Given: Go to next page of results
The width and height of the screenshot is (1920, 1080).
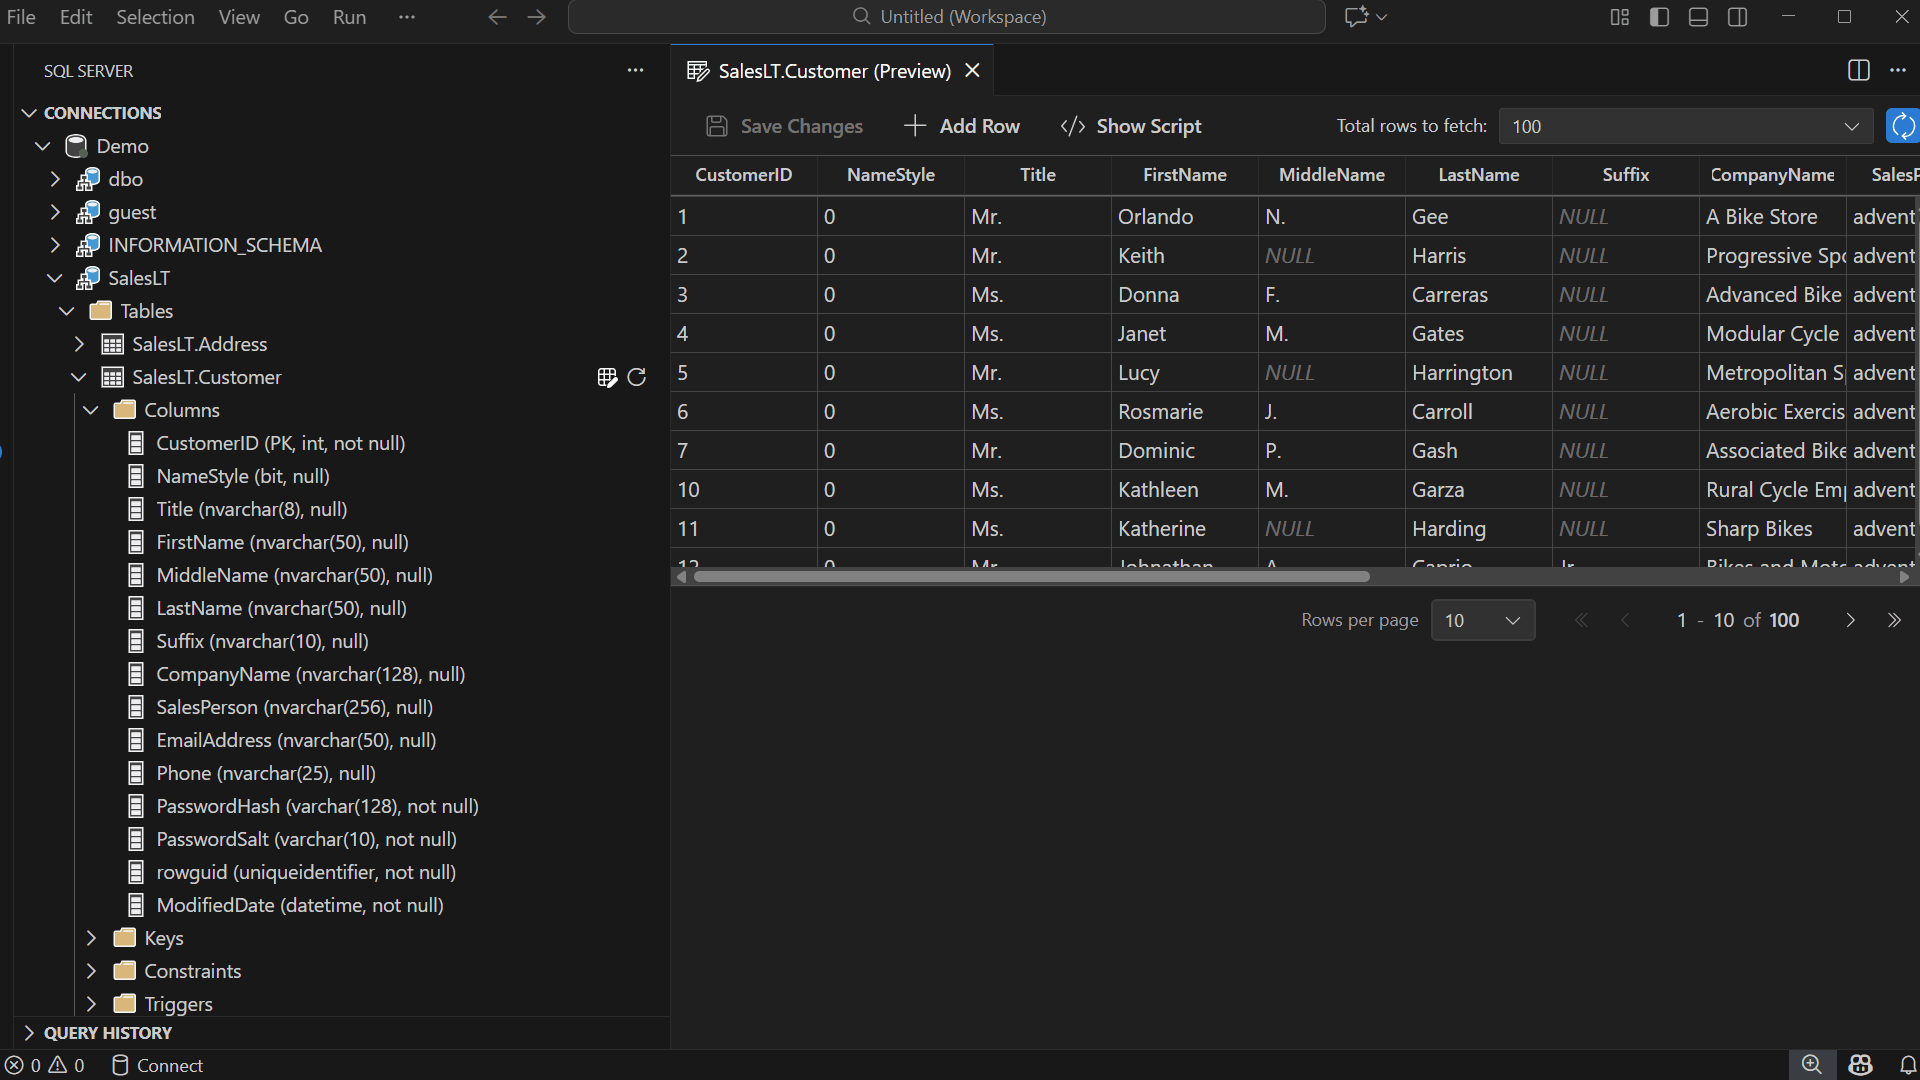Looking at the screenshot, I should (1850, 620).
